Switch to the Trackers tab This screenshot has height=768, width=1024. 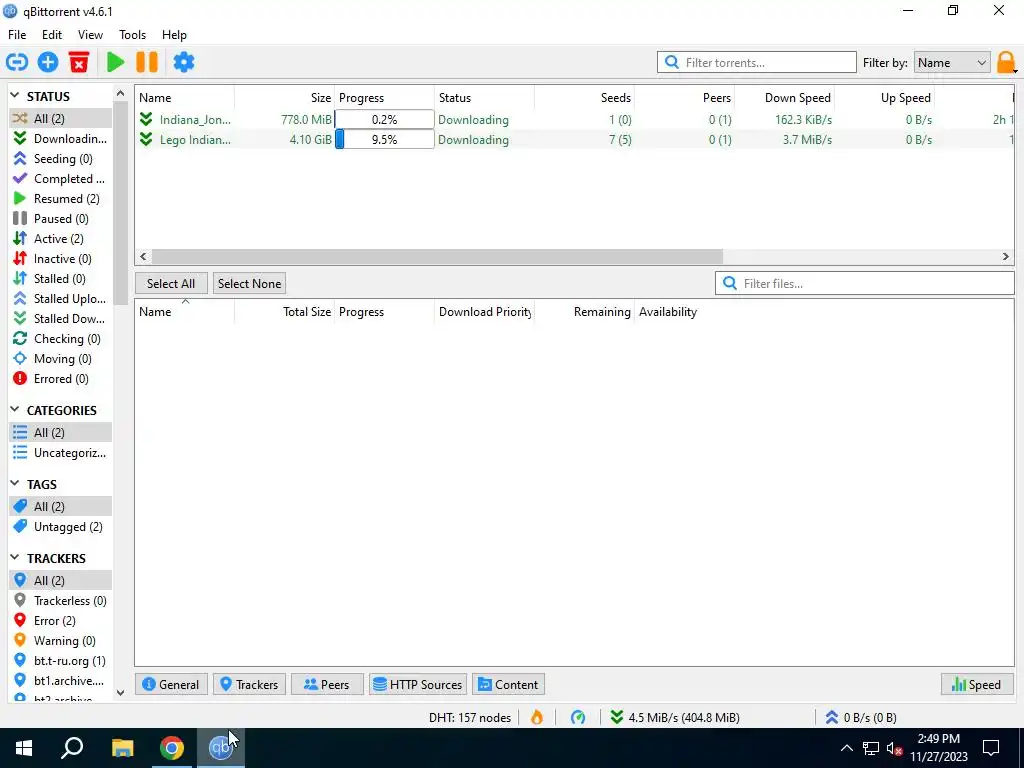click(249, 684)
